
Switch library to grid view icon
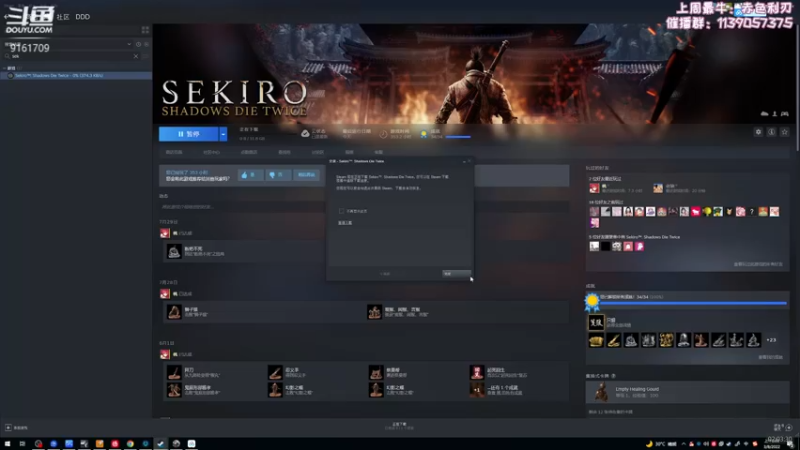(145, 30)
